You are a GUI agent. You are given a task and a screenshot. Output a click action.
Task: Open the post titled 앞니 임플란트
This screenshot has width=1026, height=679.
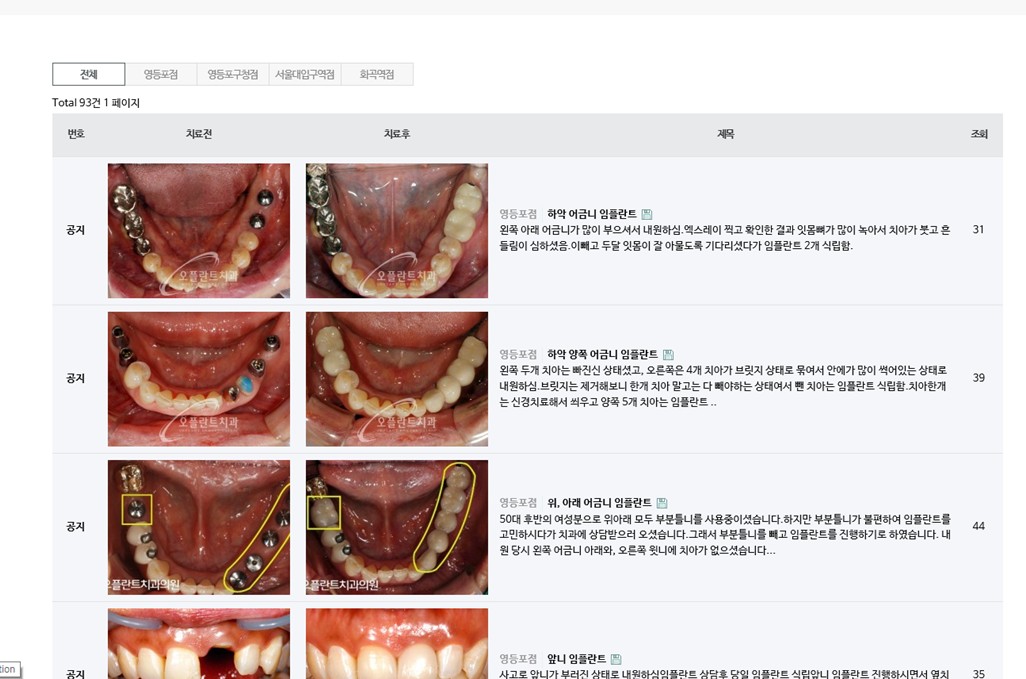tap(576, 659)
